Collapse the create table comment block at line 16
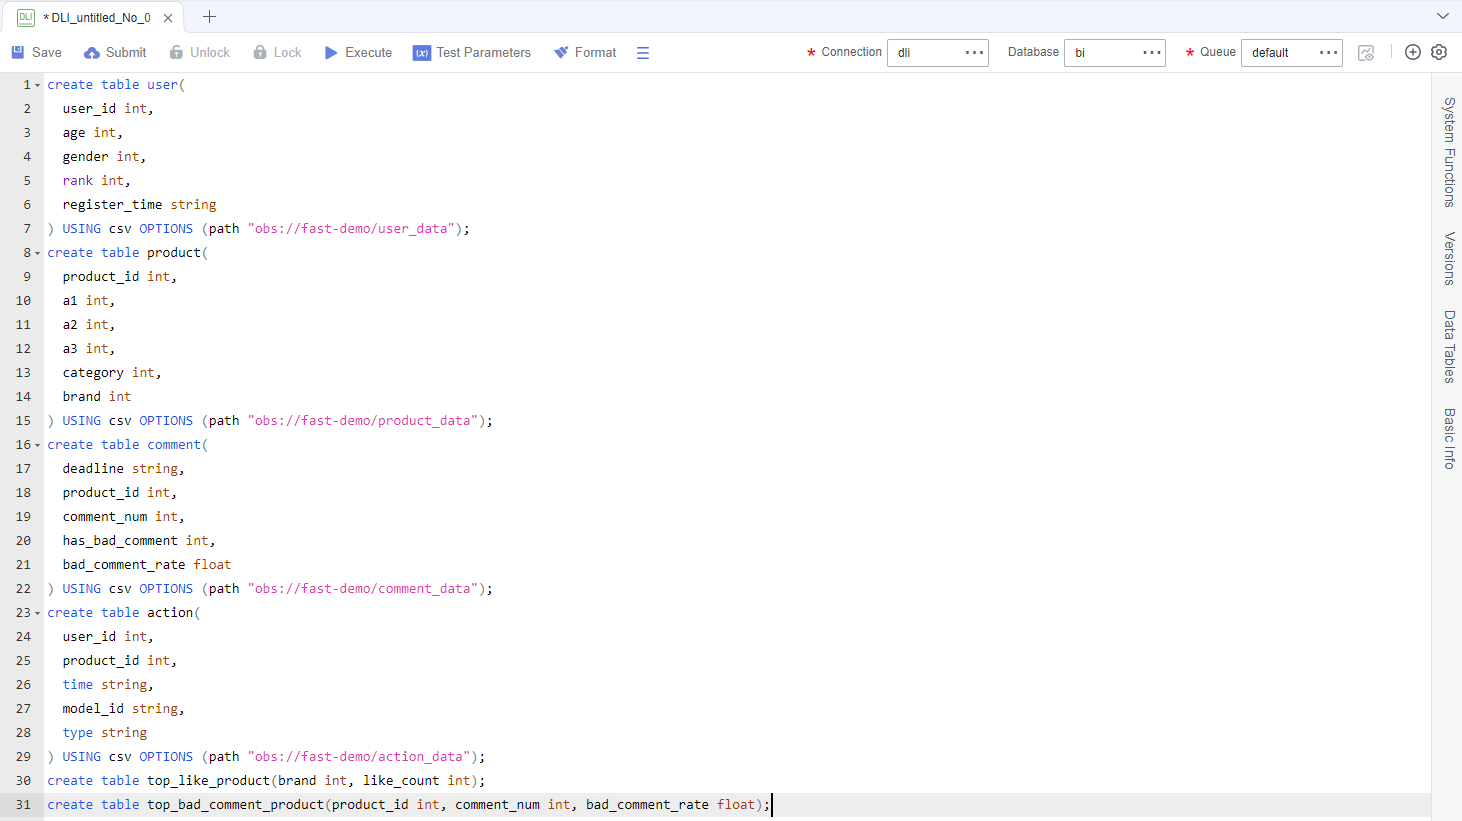The image size is (1462, 821). pyautogui.click(x=38, y=445)
